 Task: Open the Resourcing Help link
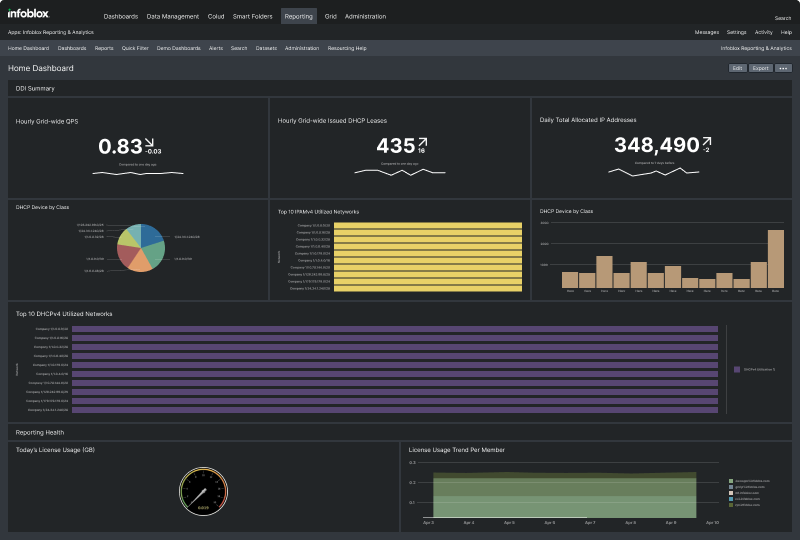point(347,48)
